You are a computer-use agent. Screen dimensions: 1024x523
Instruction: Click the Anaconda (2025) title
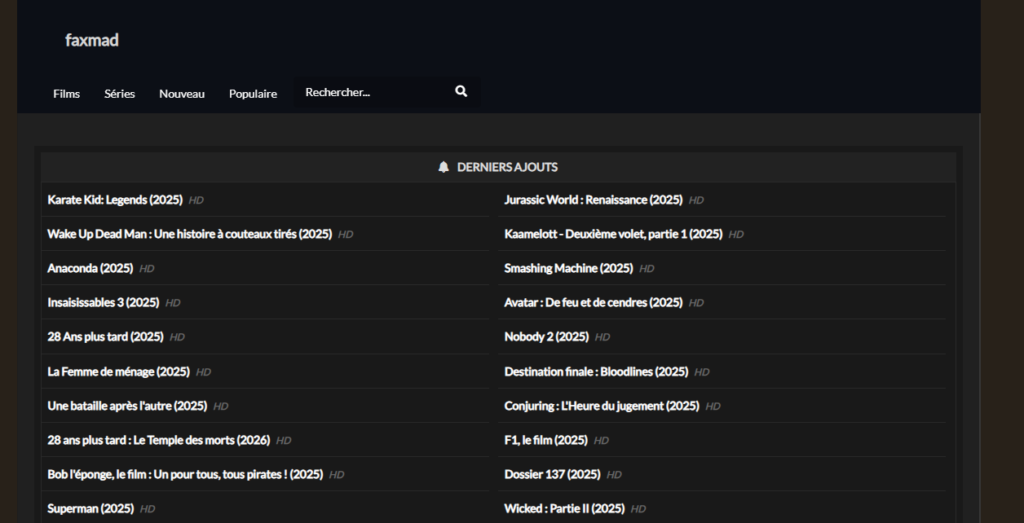90,268
